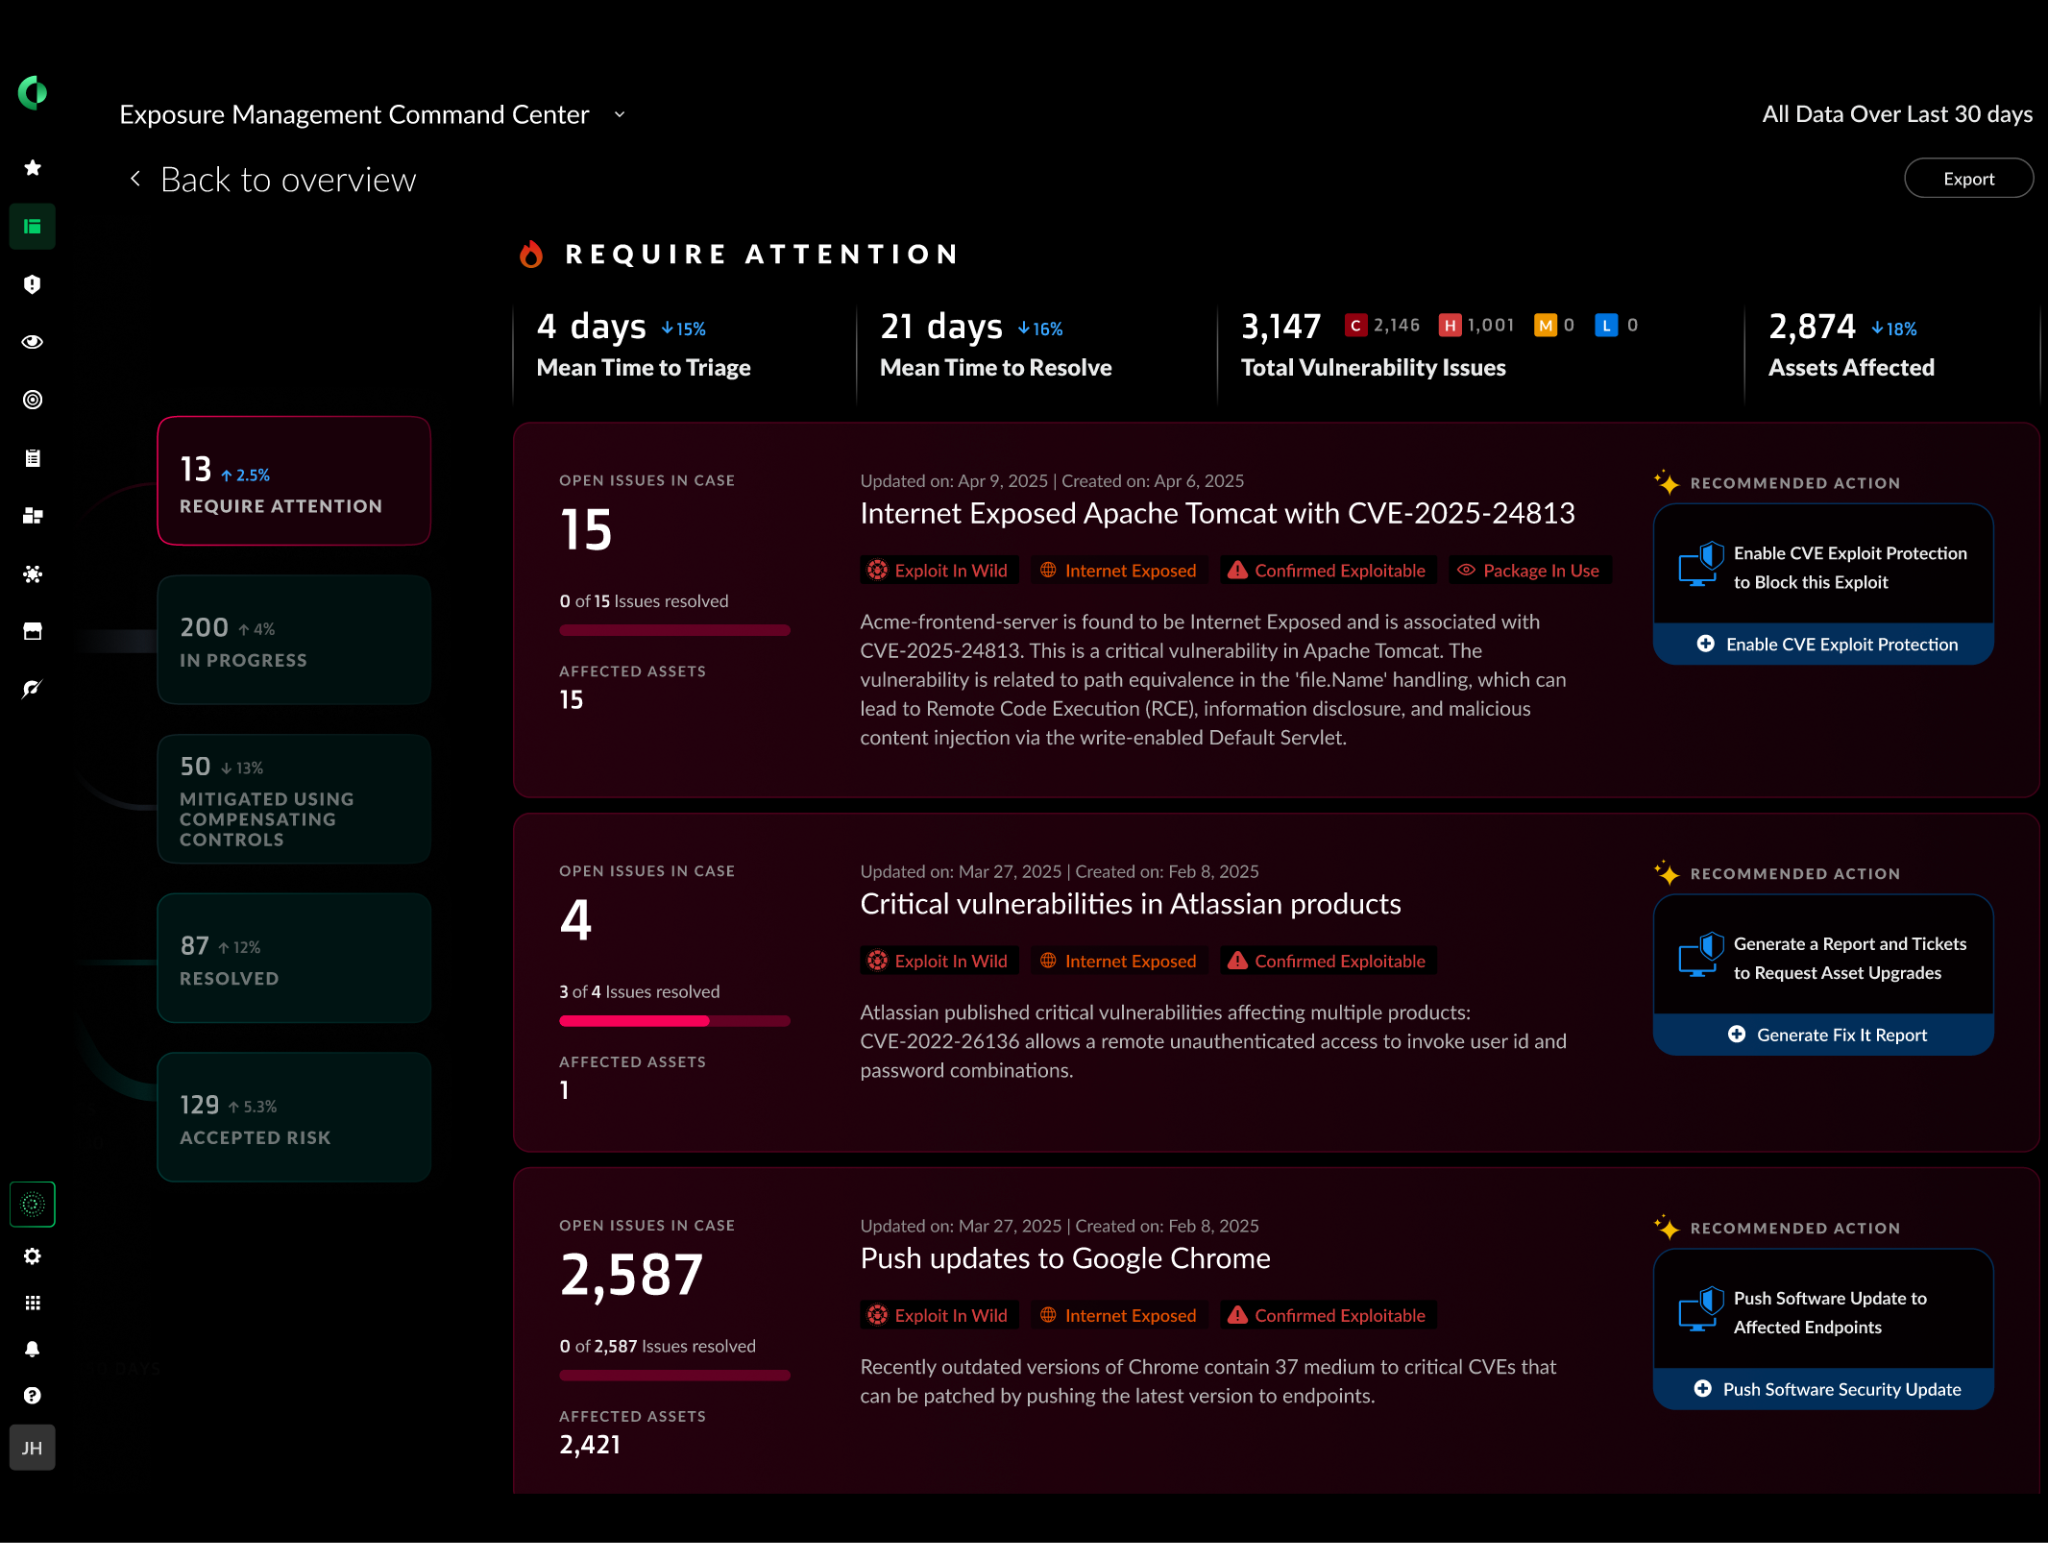Click Internet Exposed tag on Atlassian case
The image size is (2048, 1543).
pos(1119,962)
